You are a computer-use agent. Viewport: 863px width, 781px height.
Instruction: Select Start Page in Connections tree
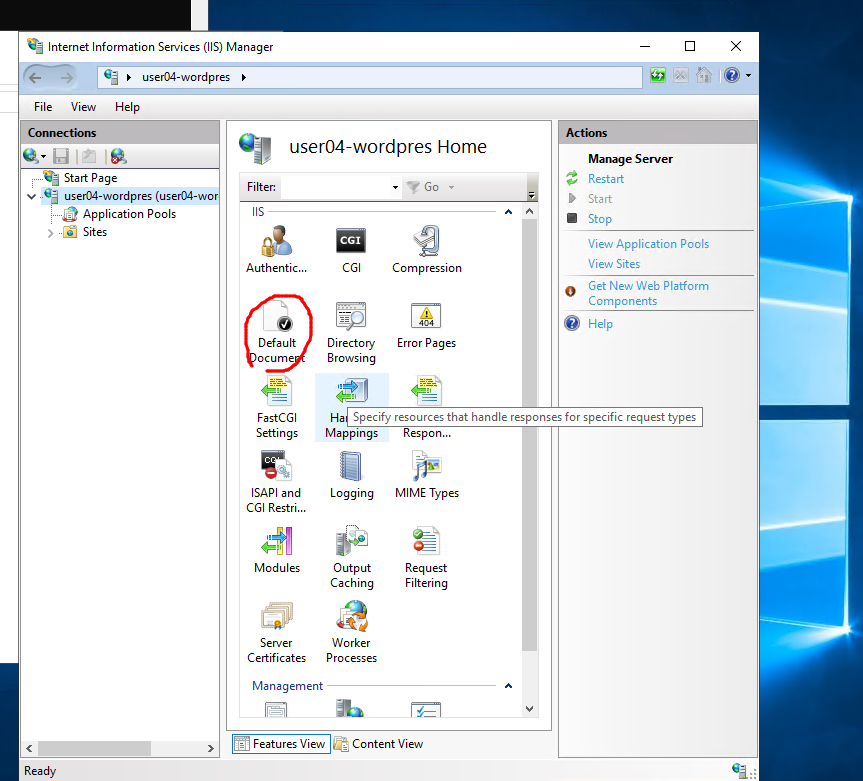[x=90, y=178]
